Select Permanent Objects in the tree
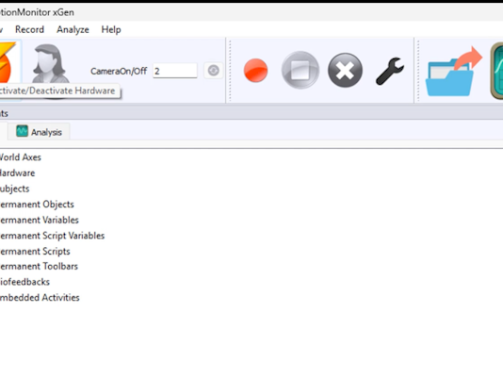503x378 pixels. click(x=37, y=204)
